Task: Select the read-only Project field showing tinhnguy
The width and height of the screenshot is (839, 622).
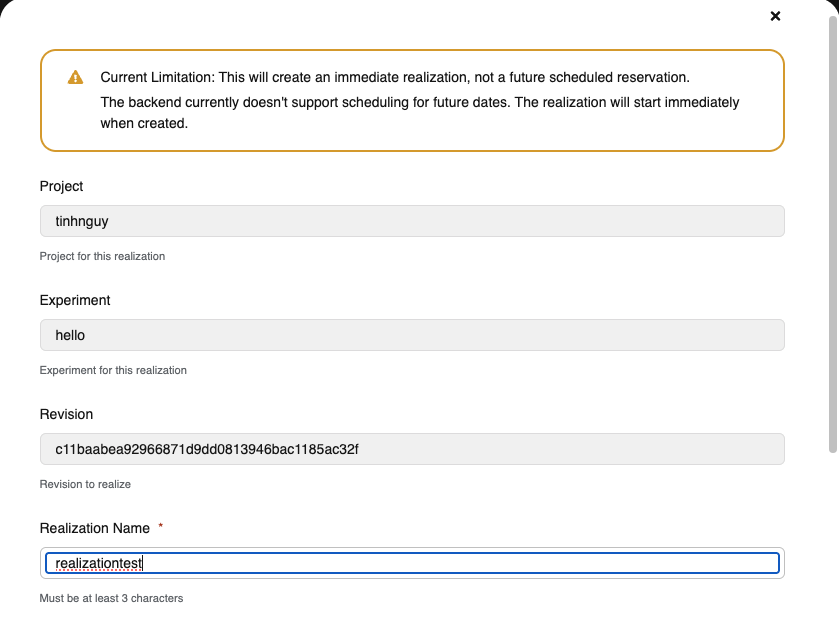Action: 412,221
